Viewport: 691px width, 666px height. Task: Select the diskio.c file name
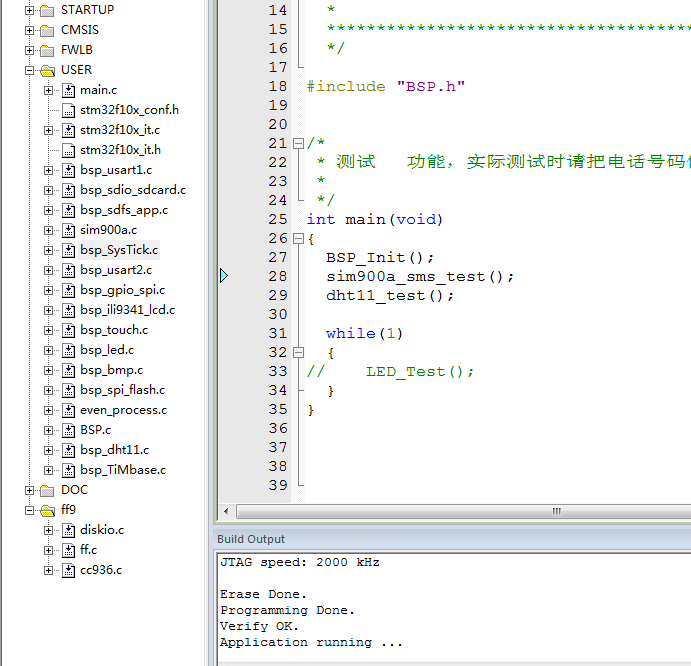102,530
